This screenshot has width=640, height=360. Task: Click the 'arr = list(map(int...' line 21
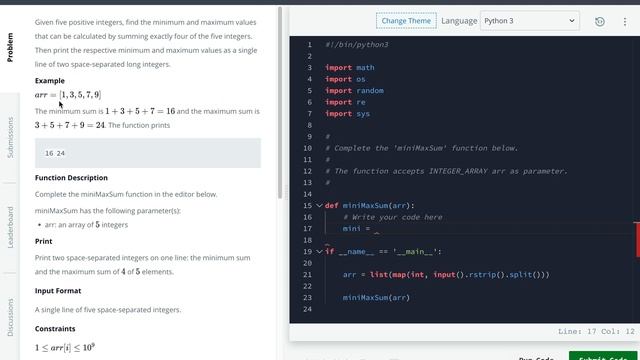coord(446,275)
